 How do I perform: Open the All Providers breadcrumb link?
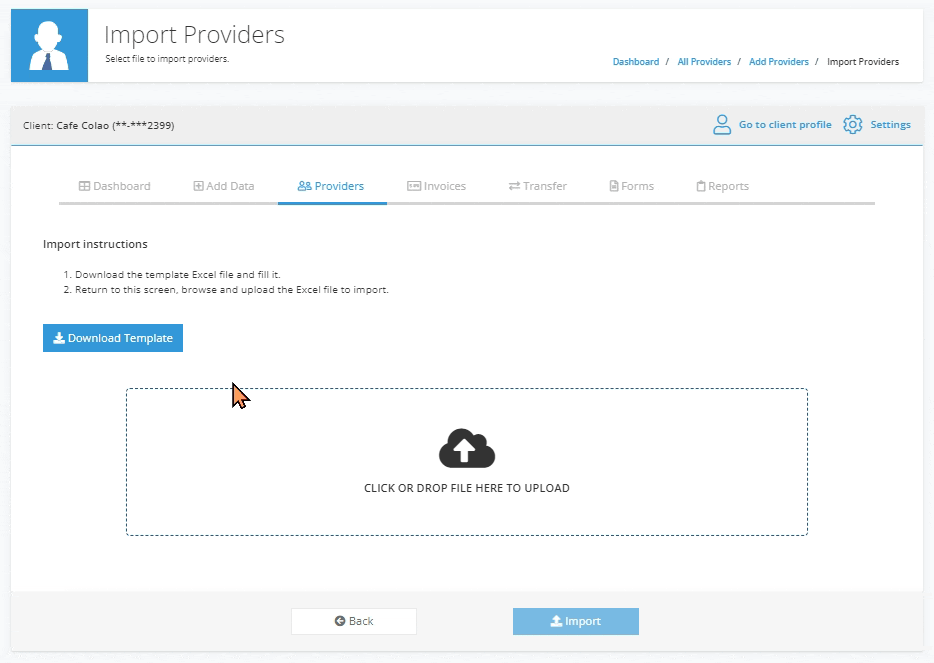coord(704,61)
